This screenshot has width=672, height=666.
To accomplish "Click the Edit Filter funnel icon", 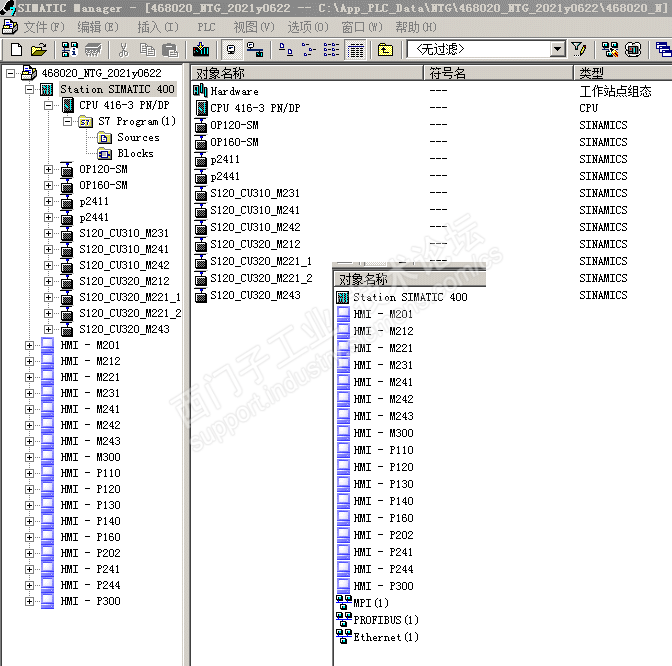I will coord(579,50).
